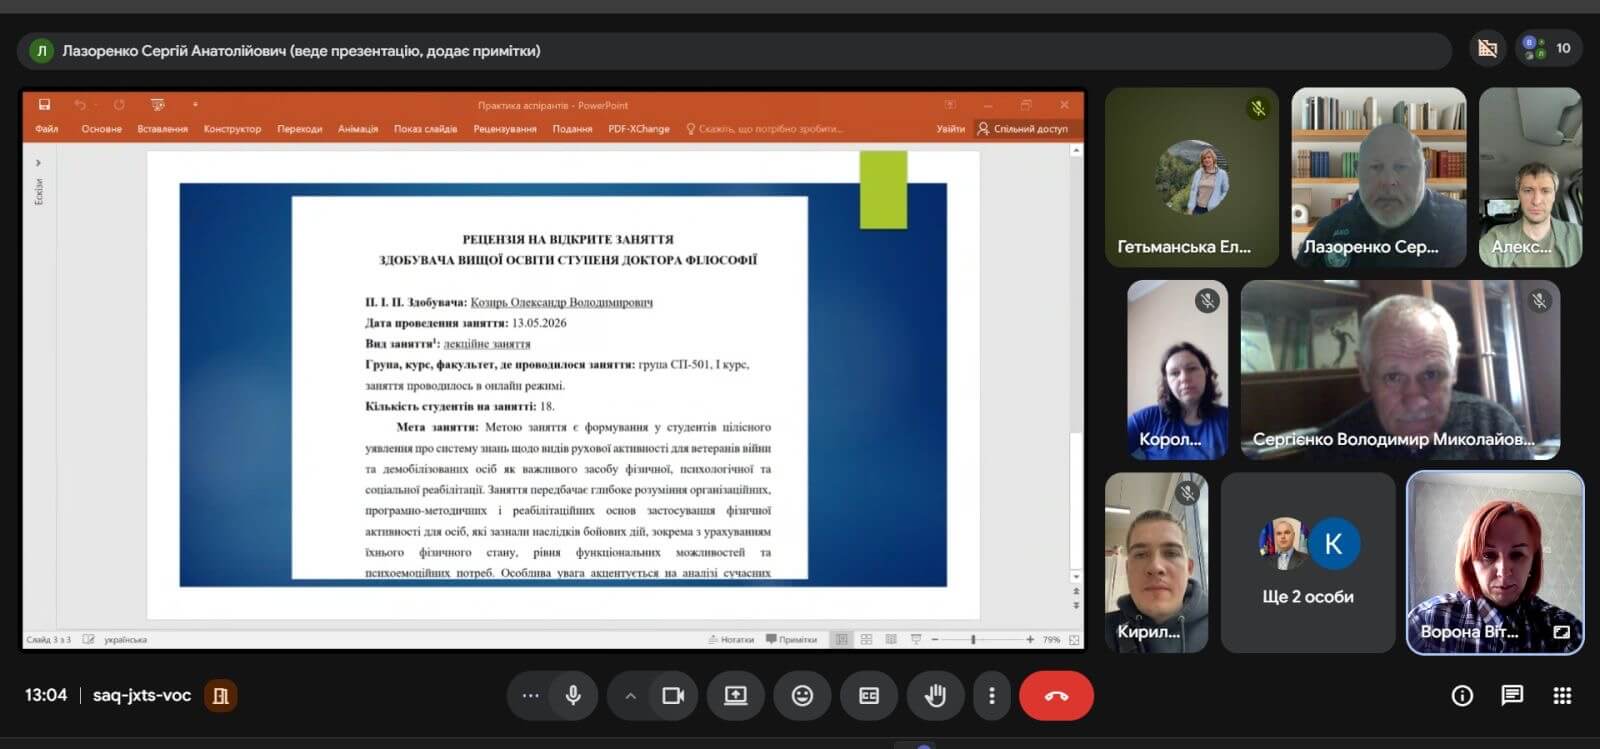Open more options three-dot menu
The height and width of the screenshot is (749, 1600).
point(991,695)
